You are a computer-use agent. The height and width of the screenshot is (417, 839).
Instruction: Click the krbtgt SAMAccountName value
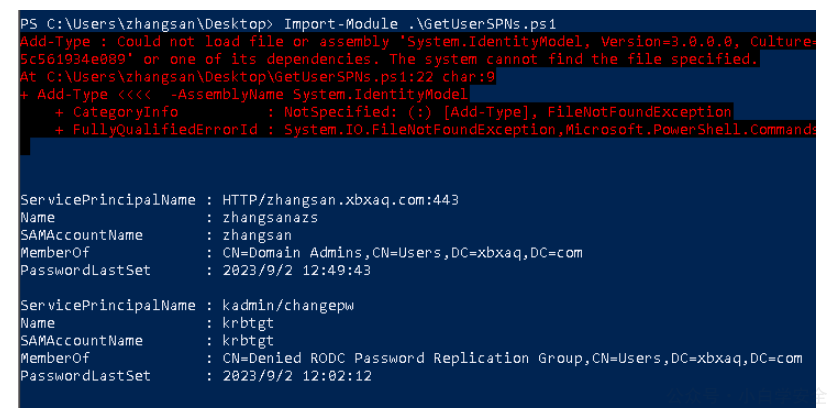tap(248, 341)
